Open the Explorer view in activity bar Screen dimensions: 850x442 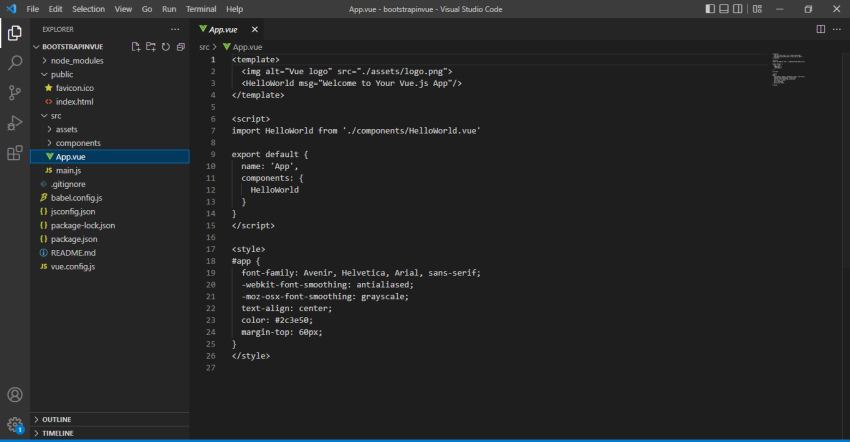coord(15,33)
